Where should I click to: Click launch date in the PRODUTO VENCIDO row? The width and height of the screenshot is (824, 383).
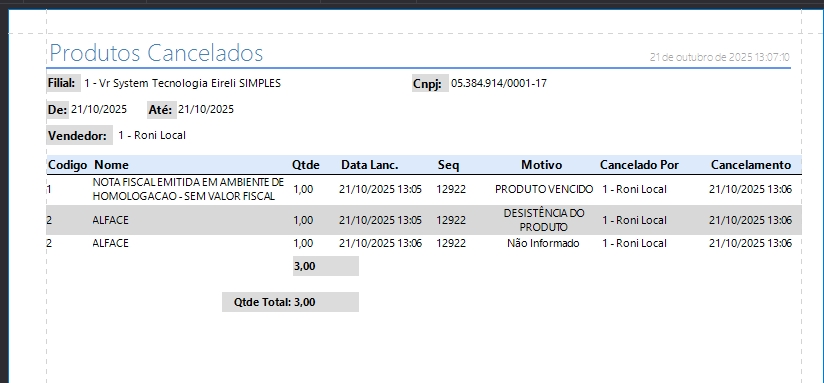click(x=380, y=189)
